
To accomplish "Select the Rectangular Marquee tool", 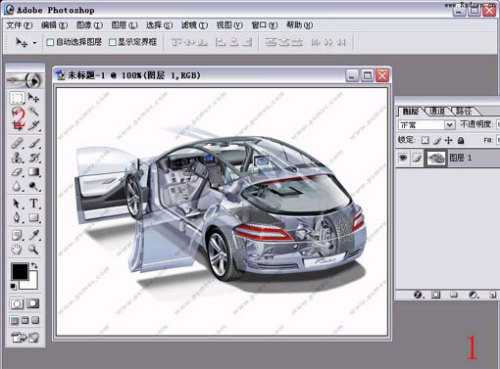I will pyautogui.click(x=17, y=98).
